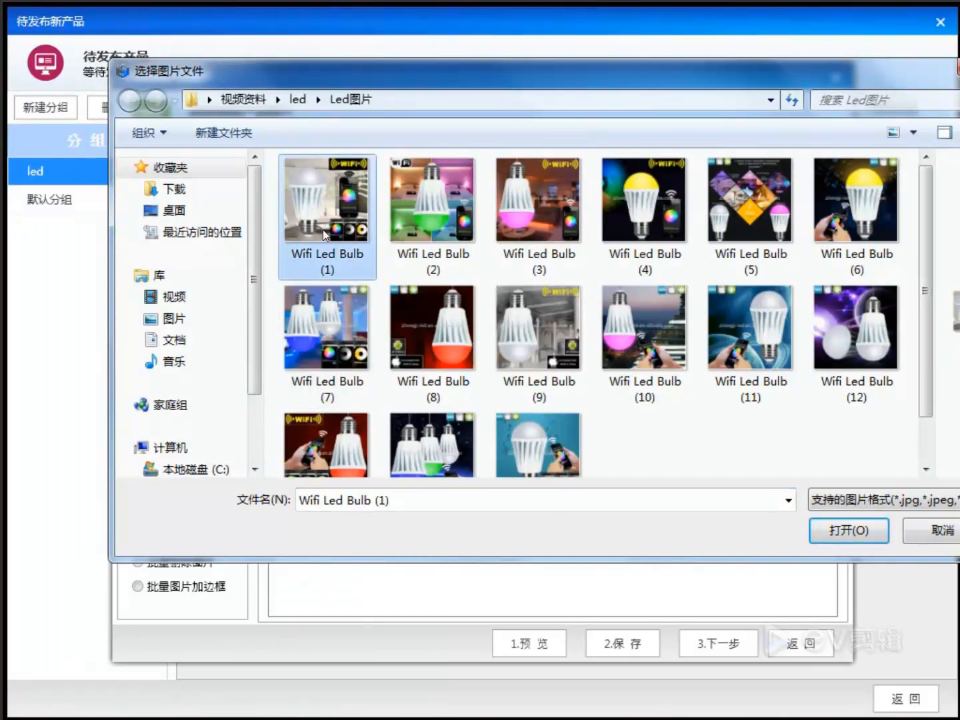Image resolution: width=960 pixels, height=720 pixels.
Task: Click the three-bulbs dark thumbnail in bottom row
Action: [432, 444]
